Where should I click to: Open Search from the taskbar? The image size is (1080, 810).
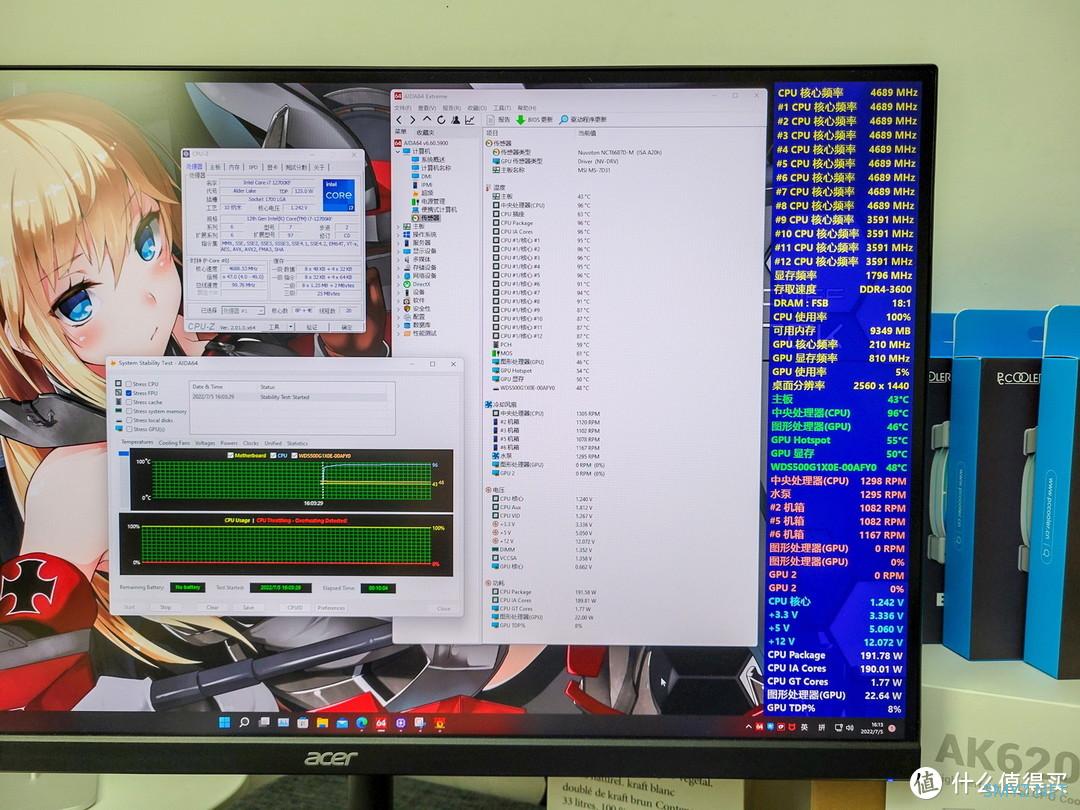click(x=244, y=723)
